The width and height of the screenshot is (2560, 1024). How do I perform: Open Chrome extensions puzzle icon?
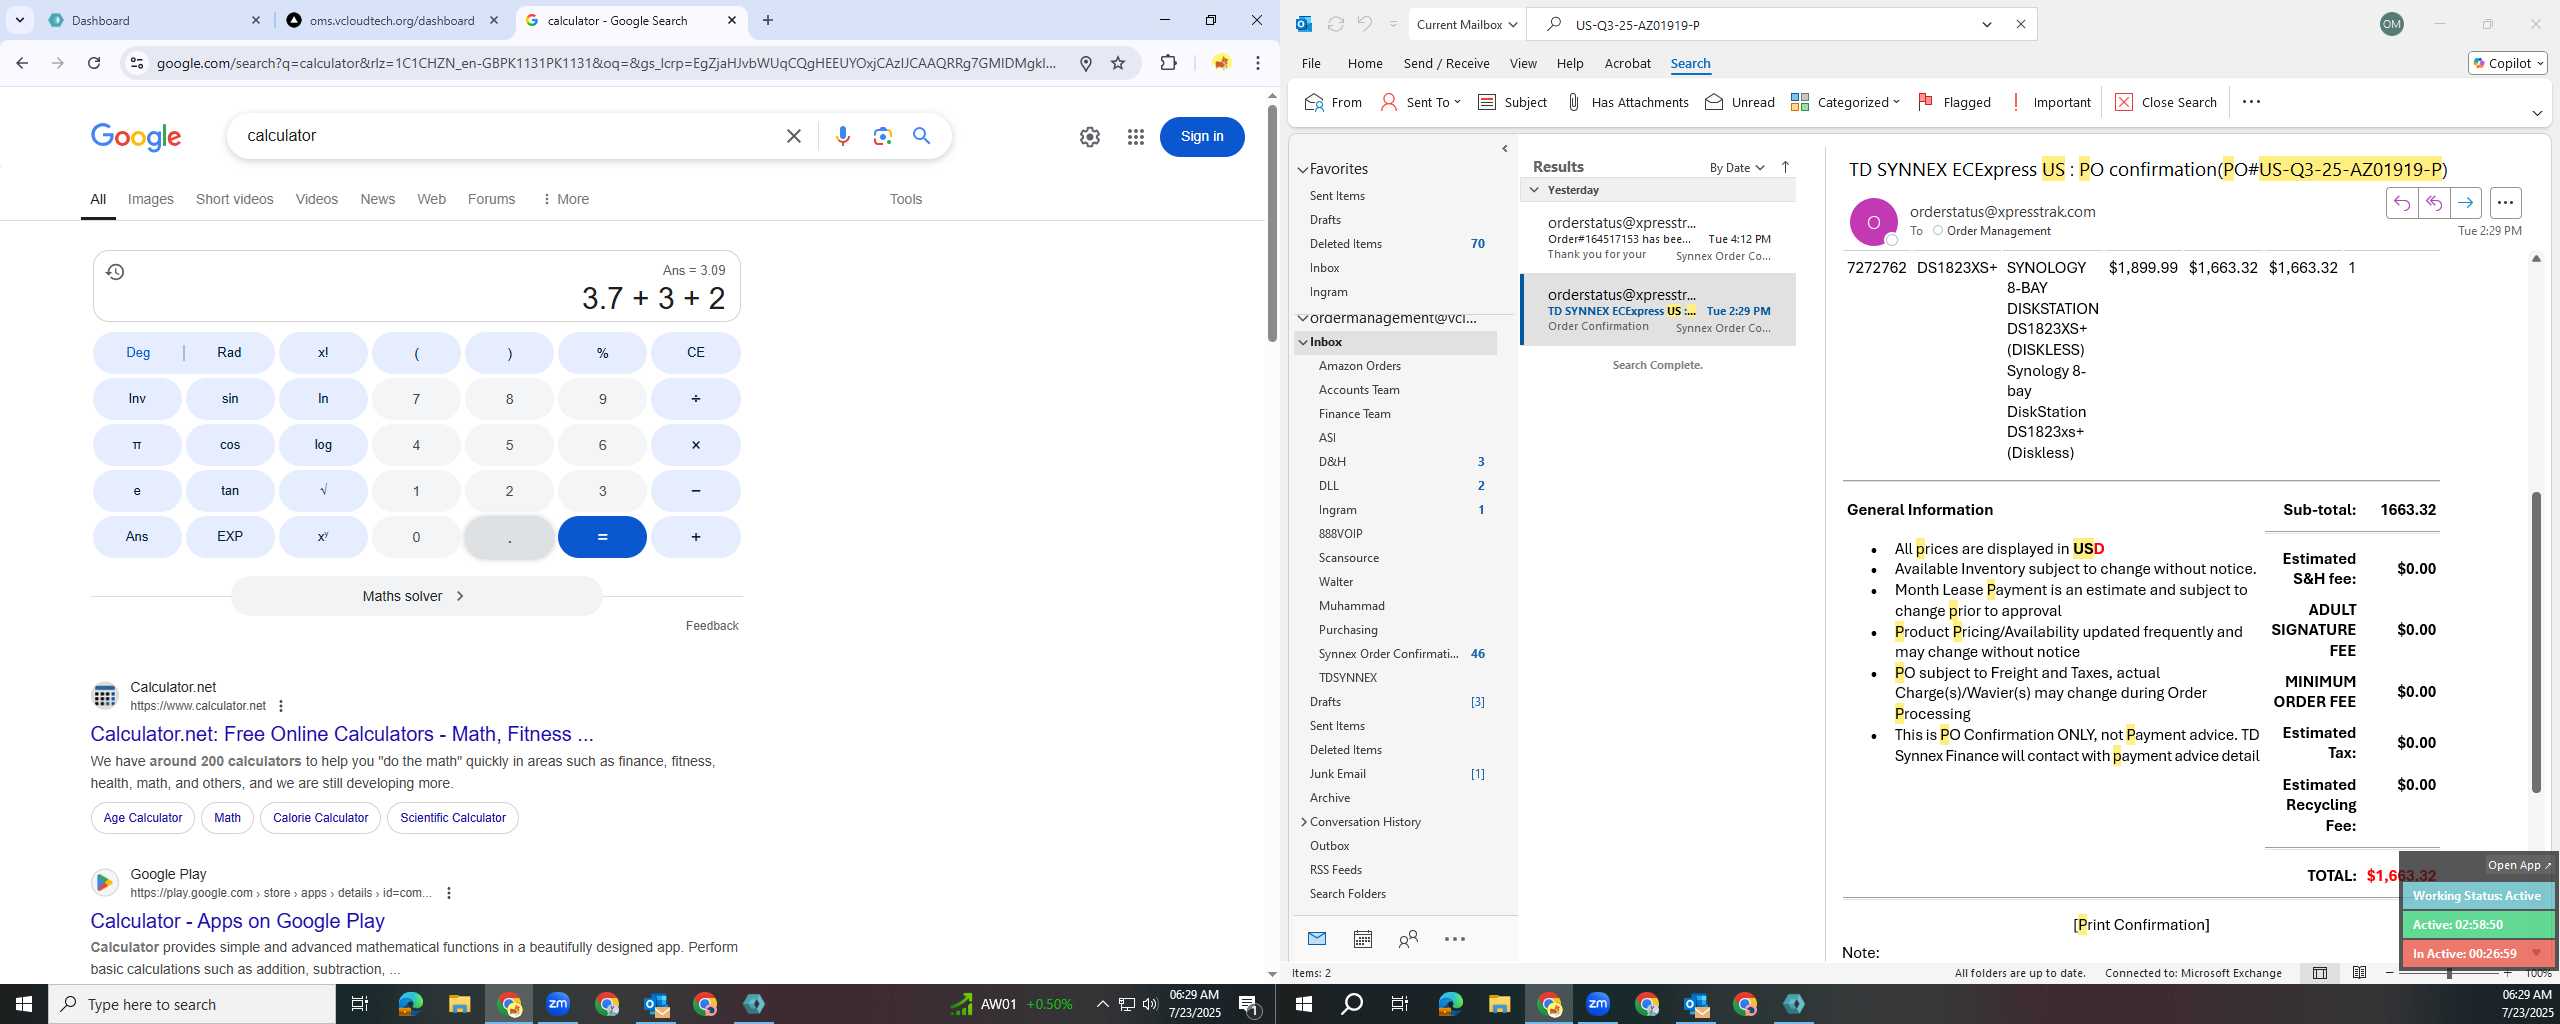1168,63
